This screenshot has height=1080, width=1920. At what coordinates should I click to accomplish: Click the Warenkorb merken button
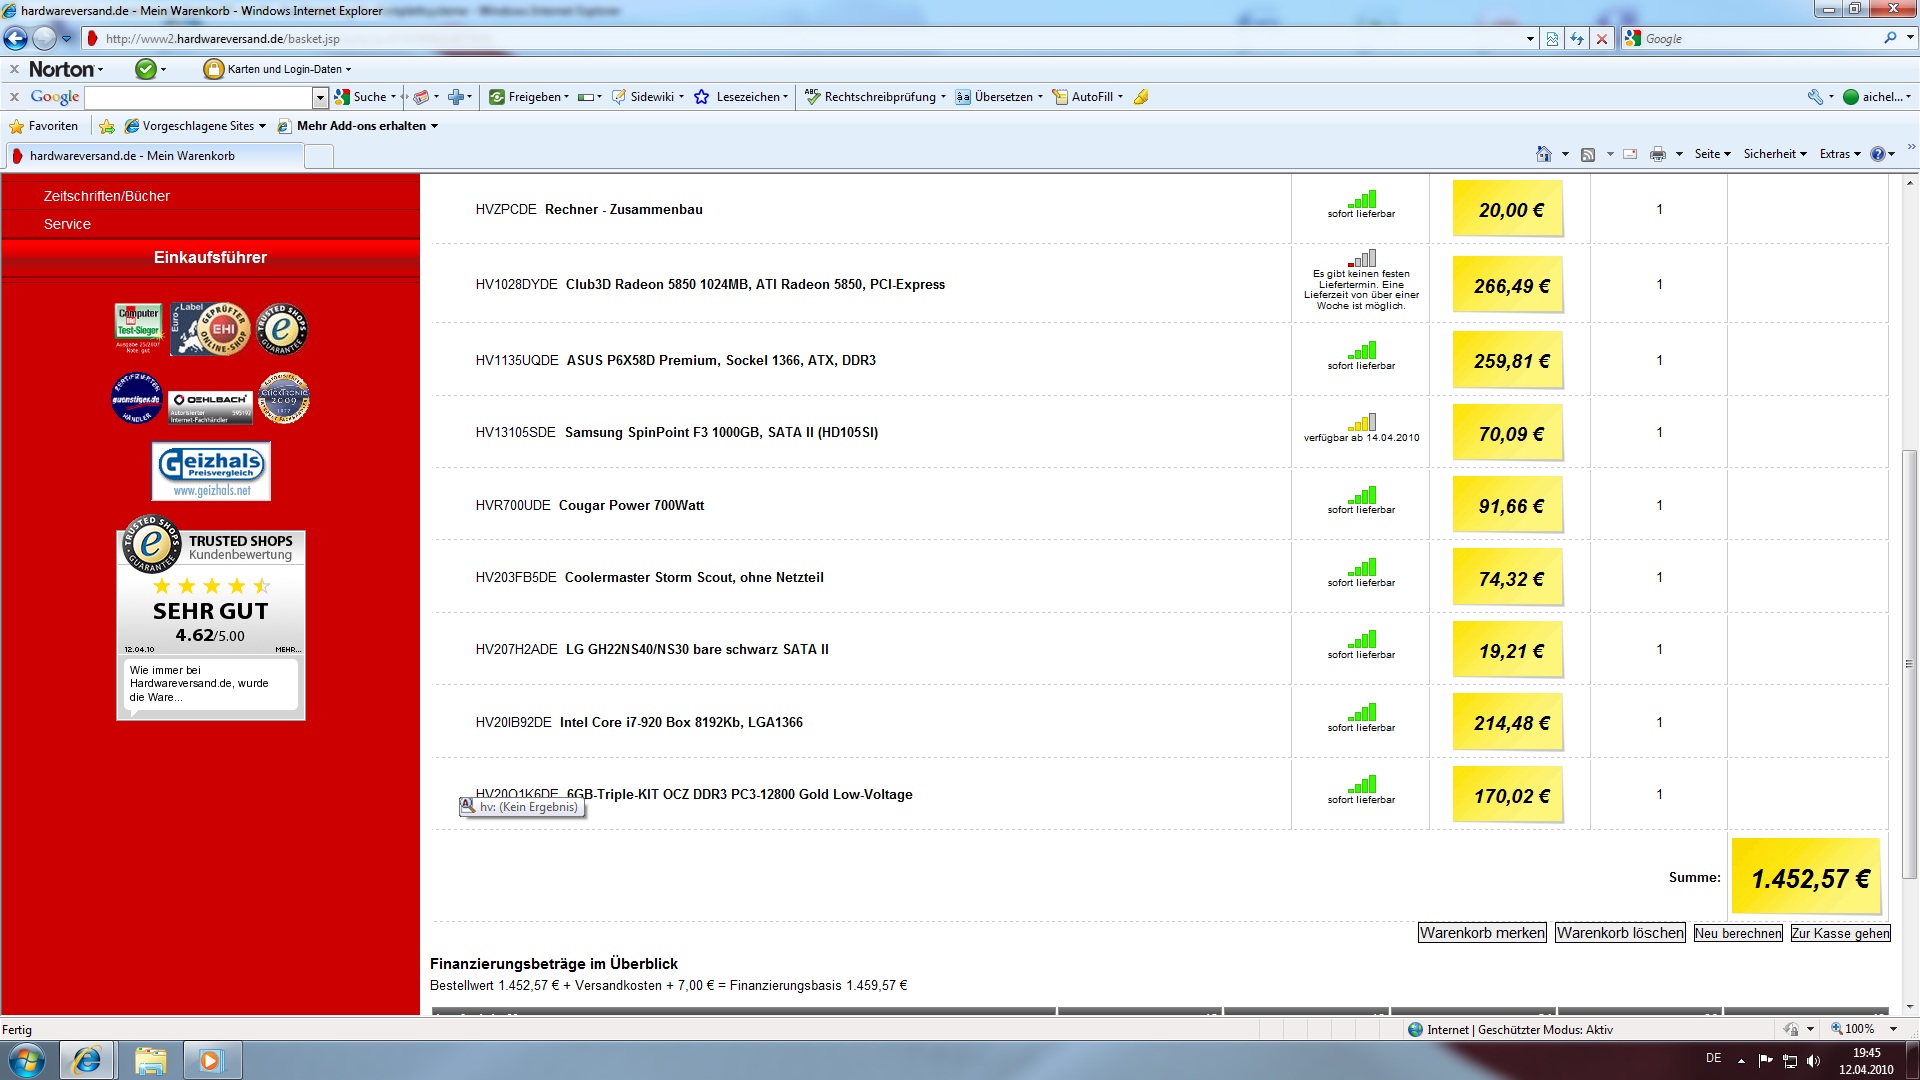click(1482, 933)
